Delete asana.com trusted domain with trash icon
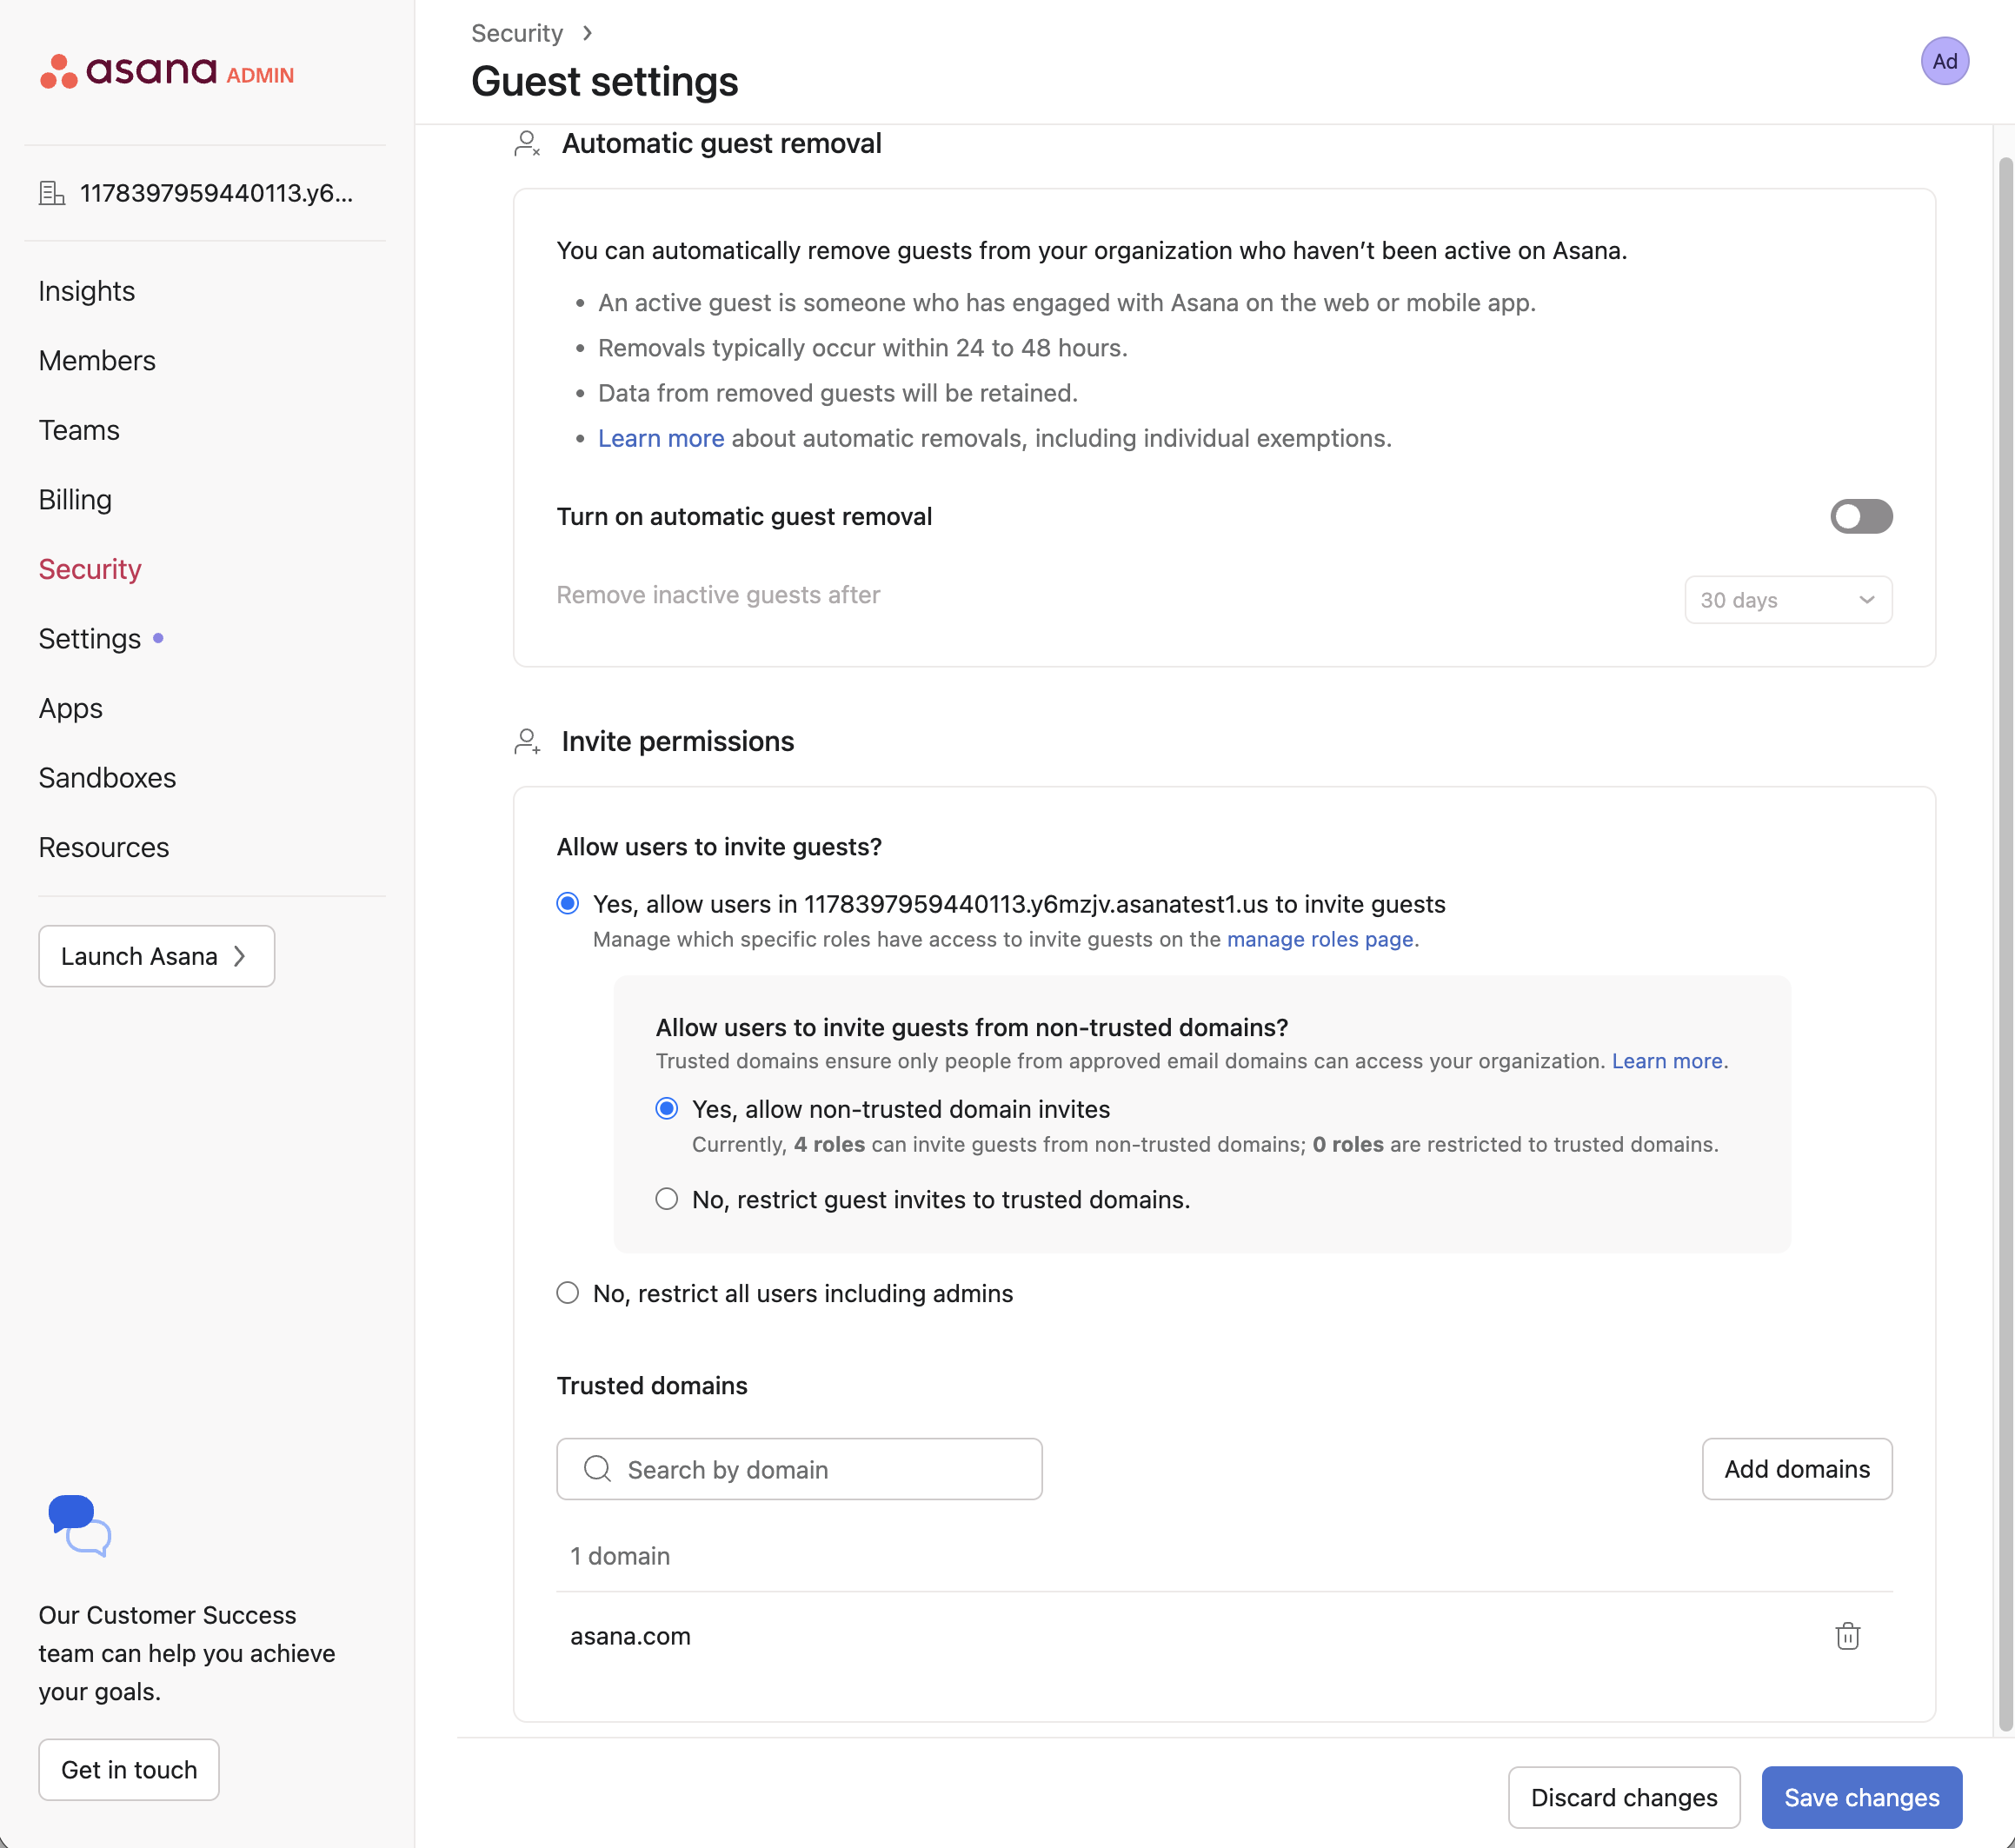Screen dimensions: 2015x1848 (x=1846, y=1636)
